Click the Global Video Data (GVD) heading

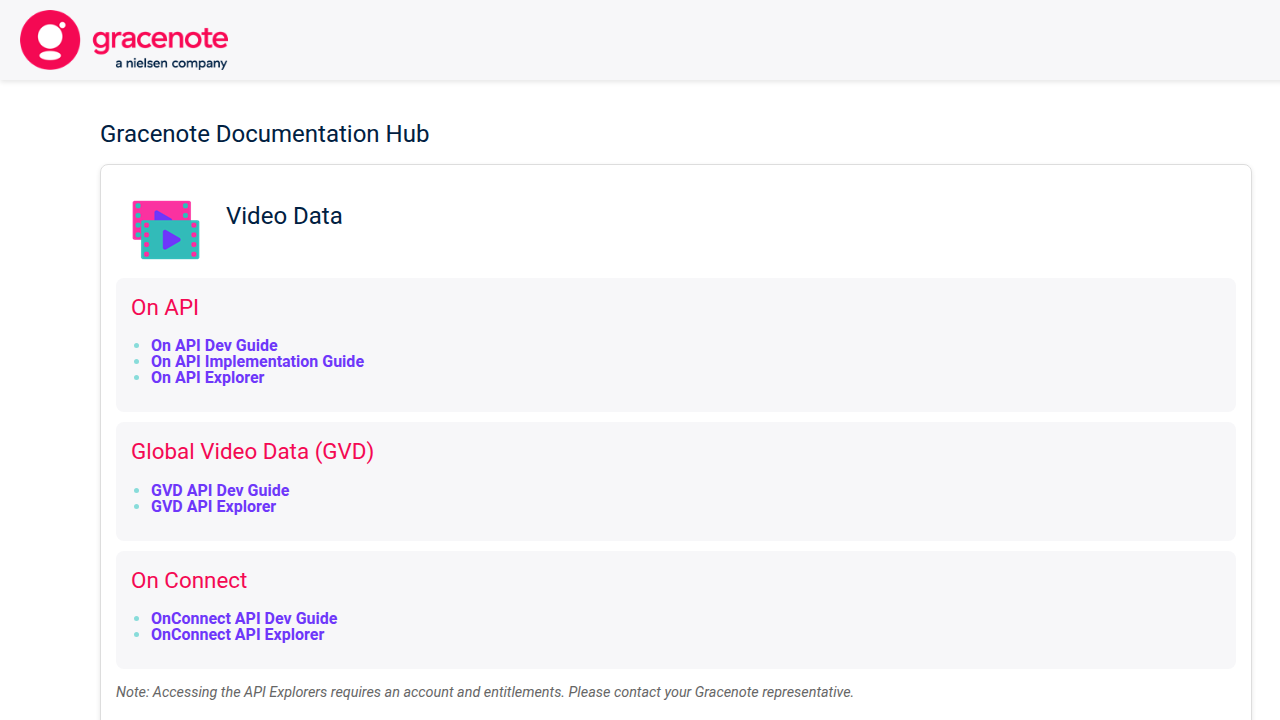(252, 452)
